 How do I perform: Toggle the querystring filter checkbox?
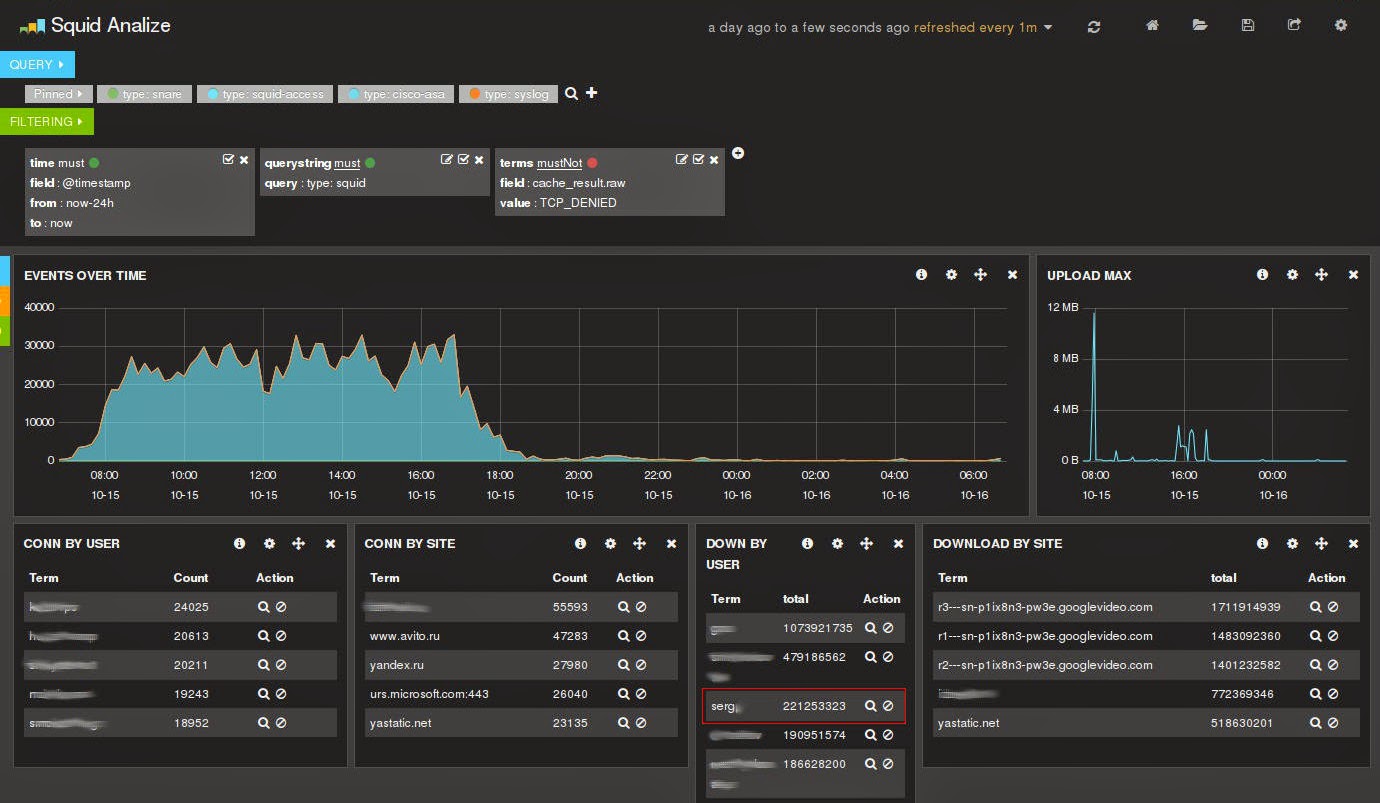(x=464, y=160)
